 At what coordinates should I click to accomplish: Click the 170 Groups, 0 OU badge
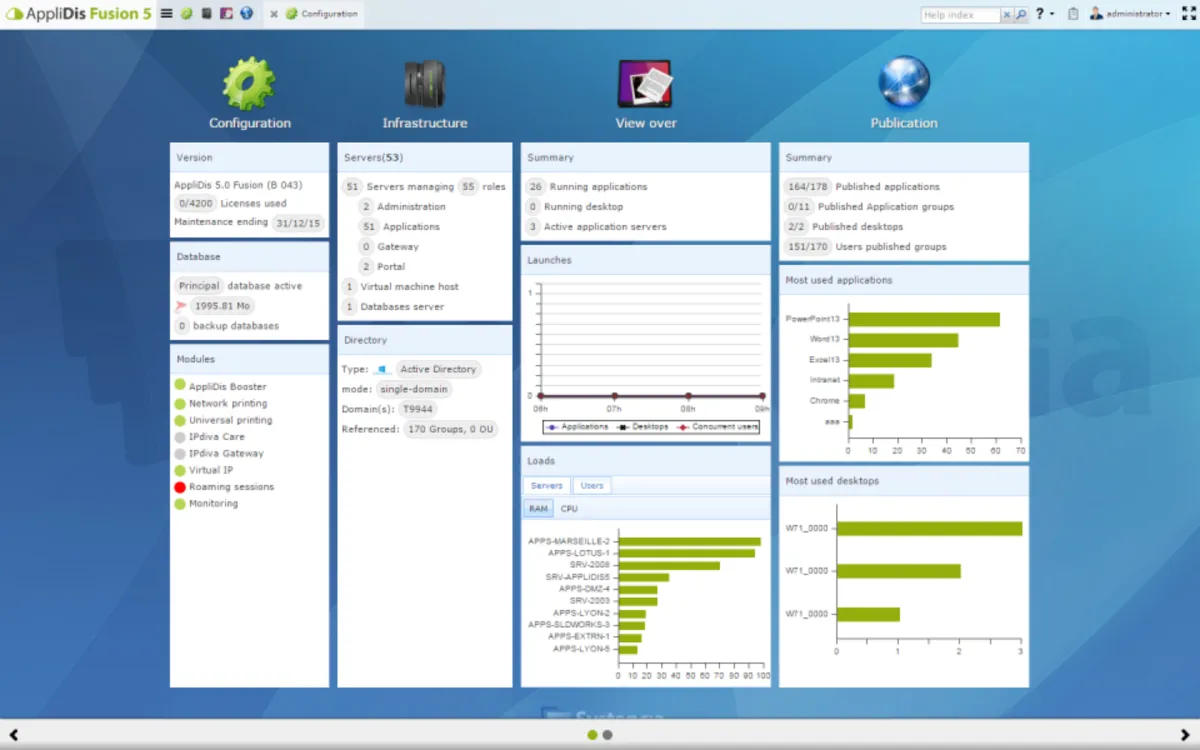450,429
